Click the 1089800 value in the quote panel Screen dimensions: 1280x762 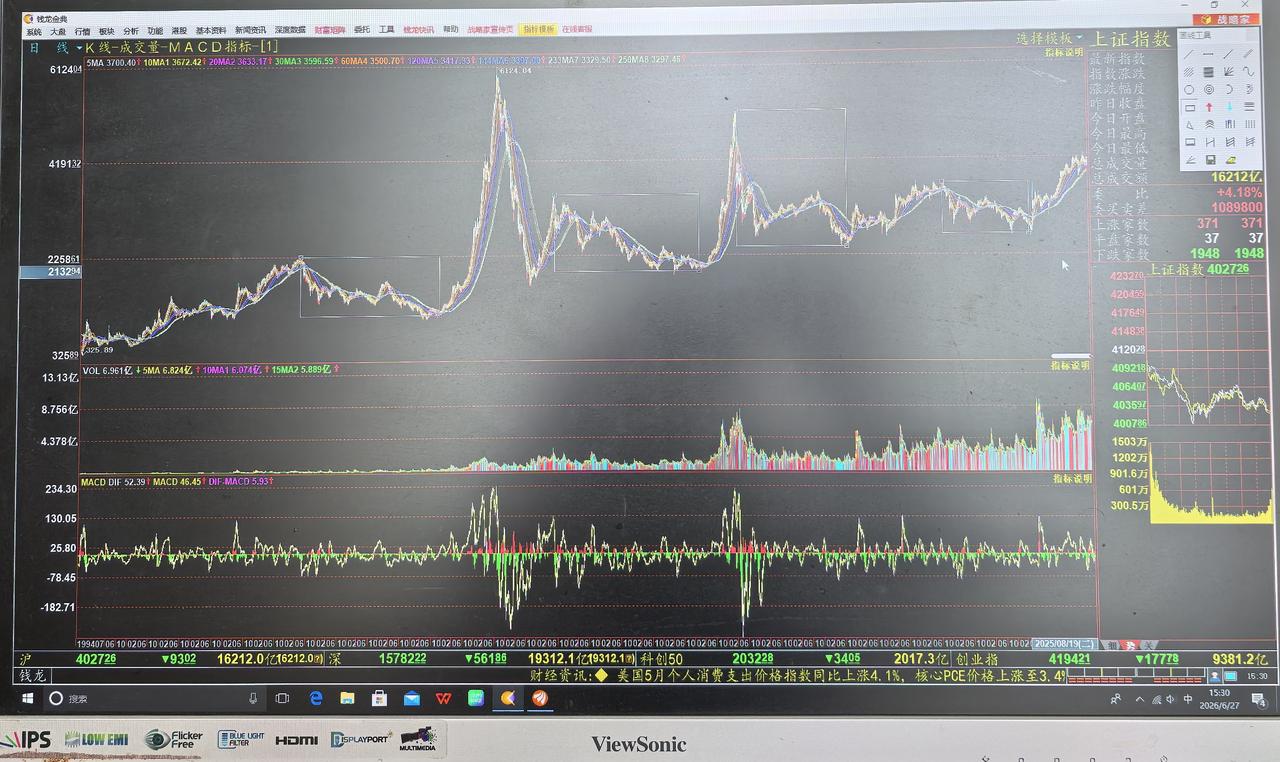[1235, 207]
